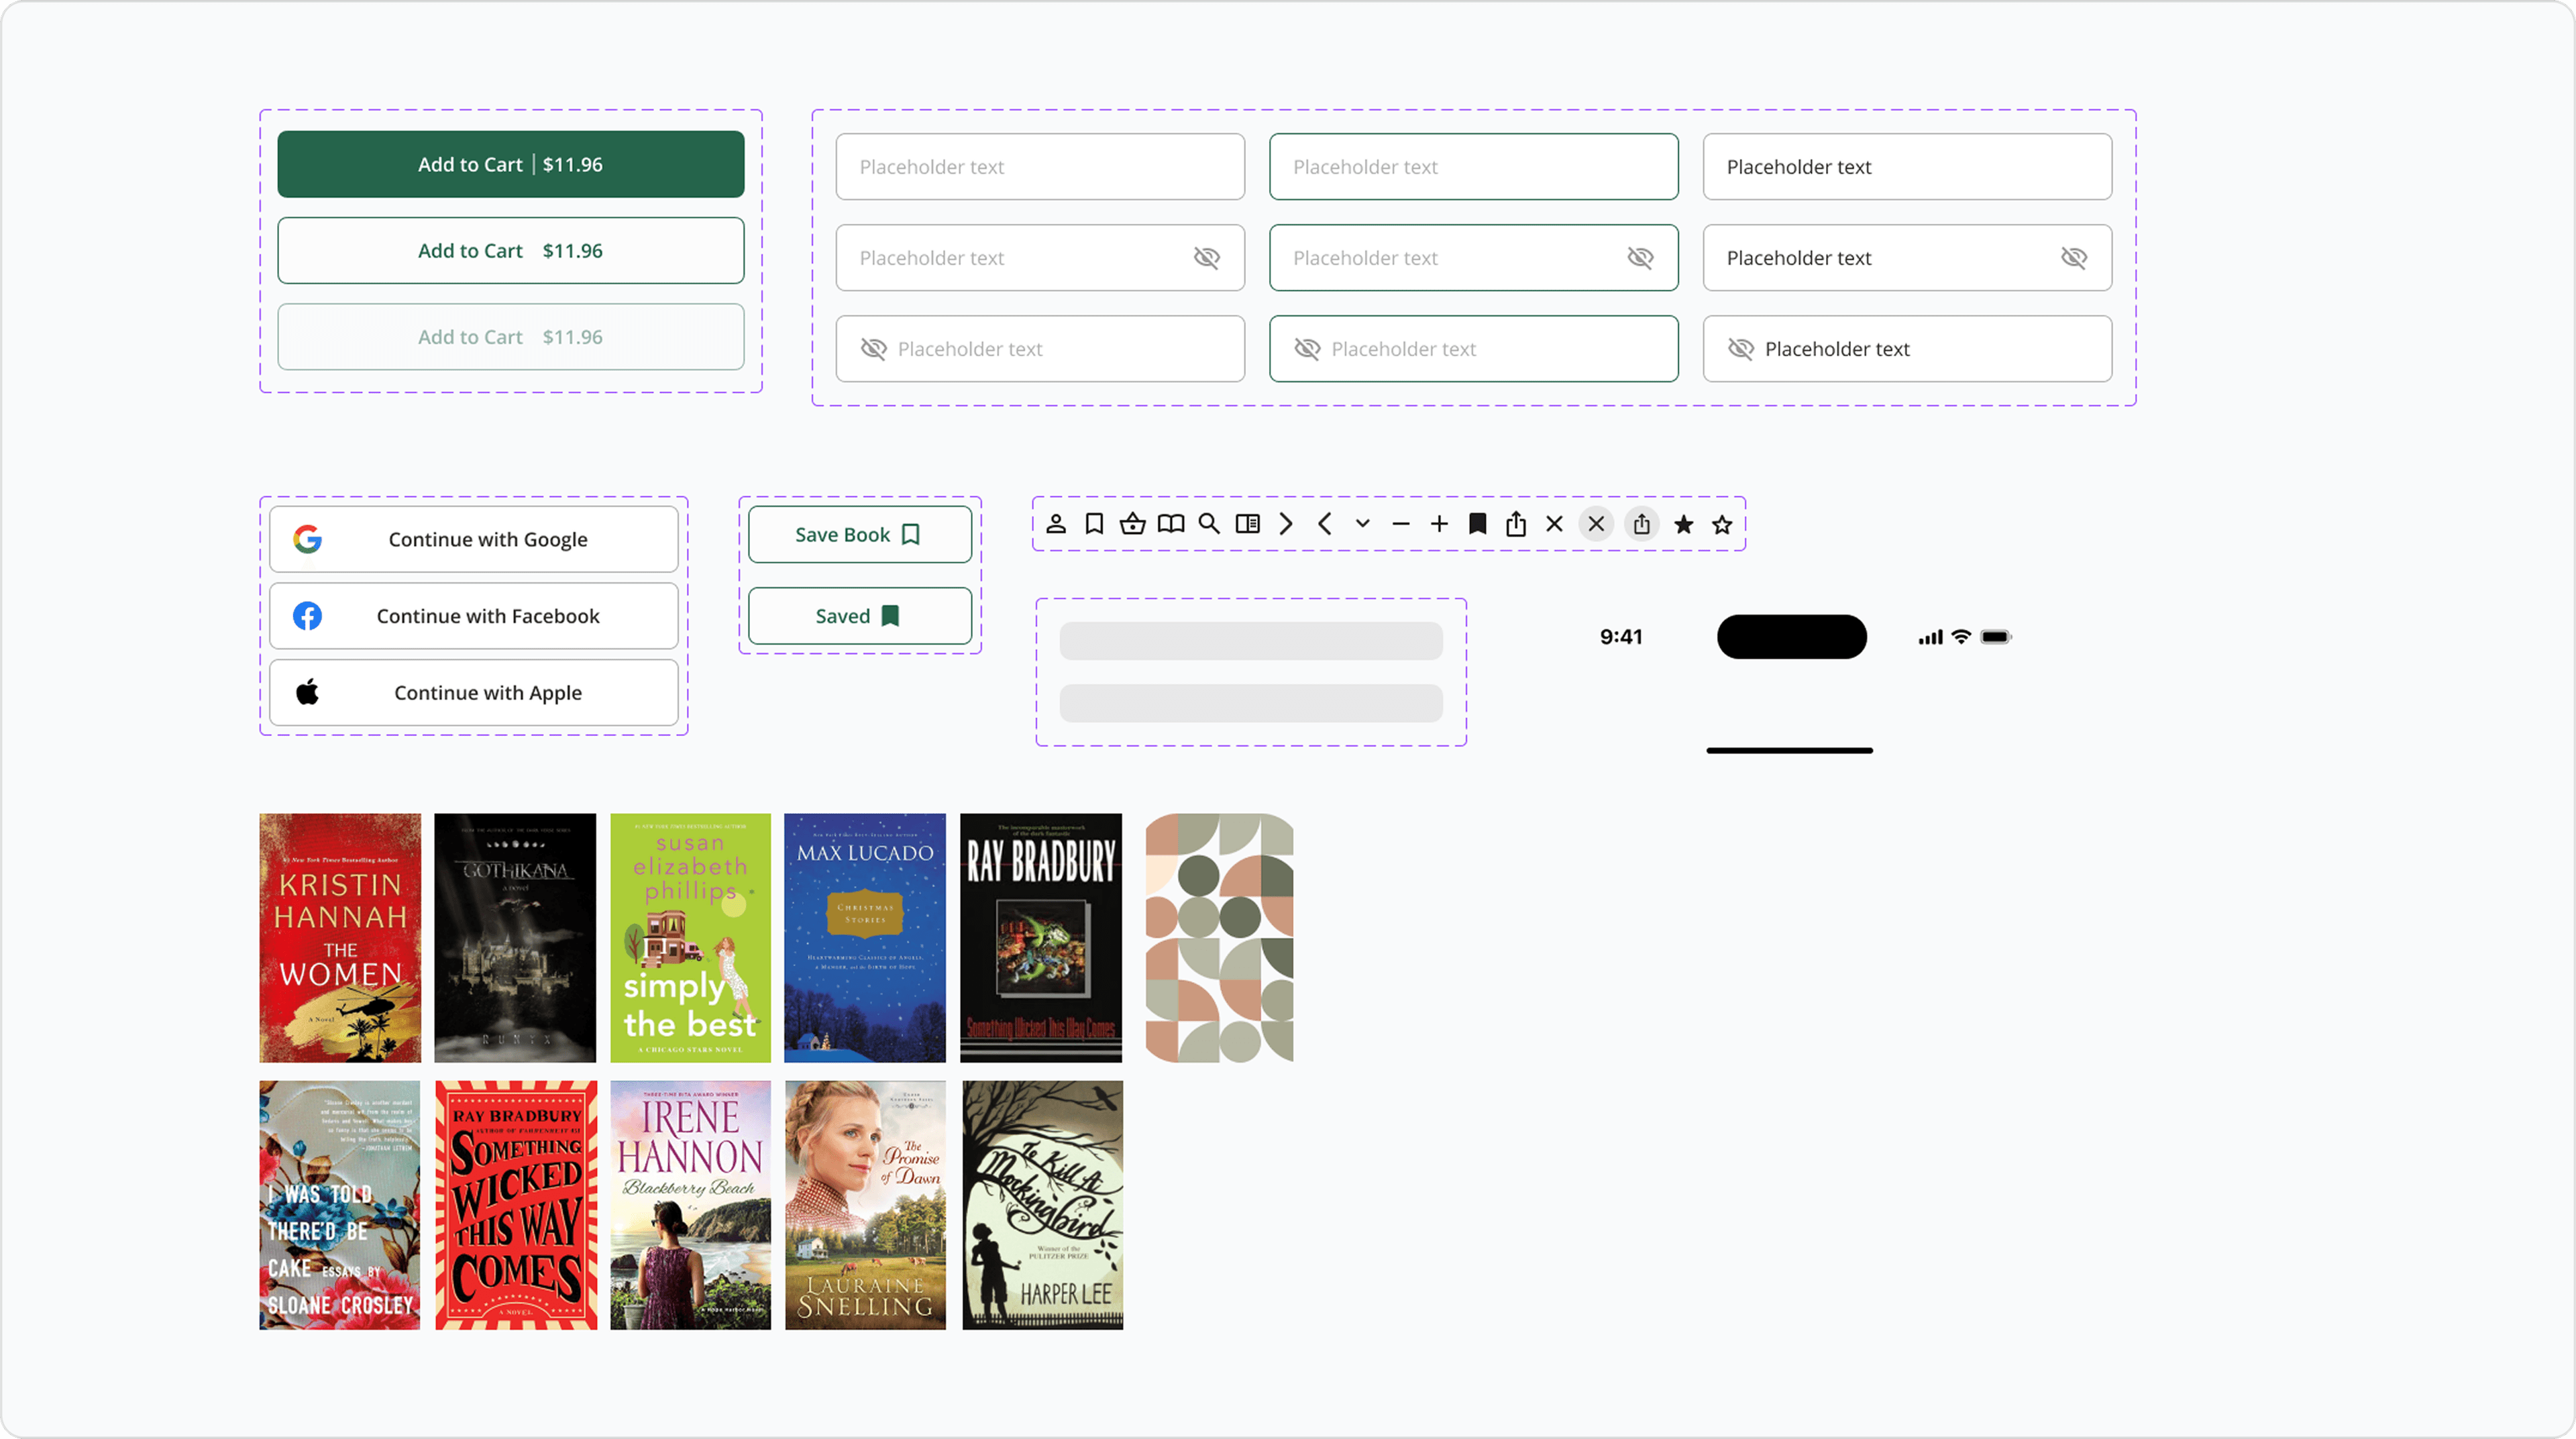
Task: Click the outlined Add to Cart button
Action: tap(511, 250)
